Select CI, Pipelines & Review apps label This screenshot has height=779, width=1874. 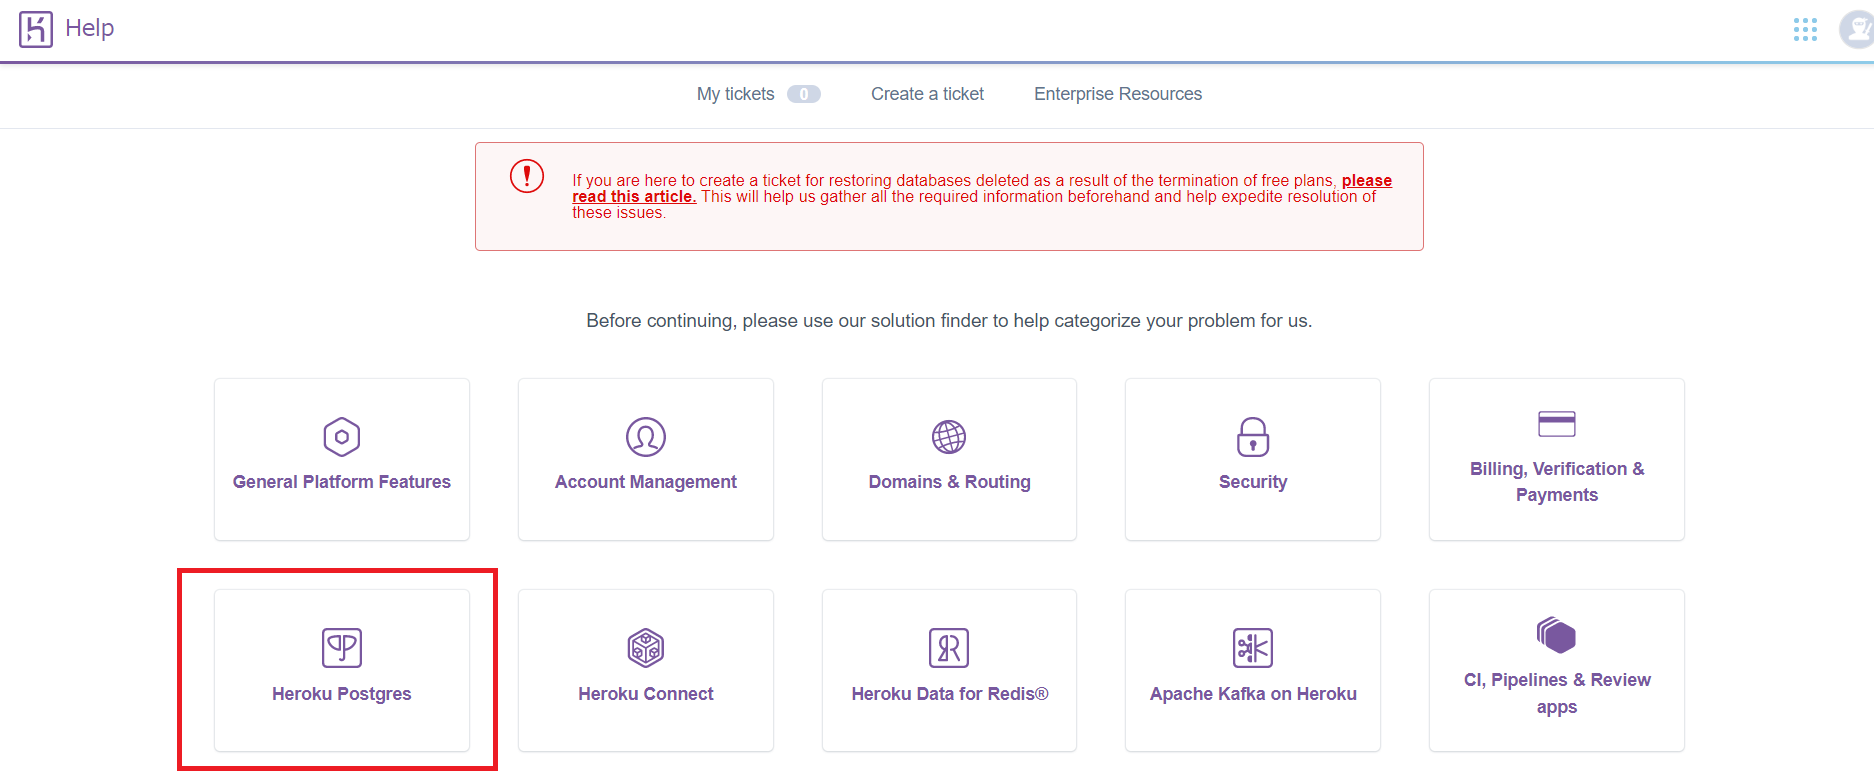(x=1557, y=693)
